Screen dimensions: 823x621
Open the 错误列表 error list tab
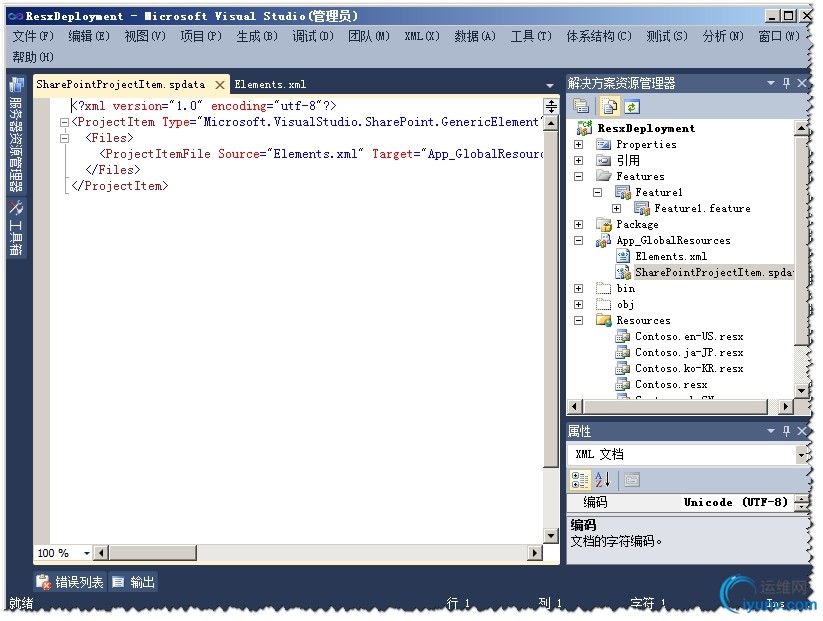click(69, 582)
